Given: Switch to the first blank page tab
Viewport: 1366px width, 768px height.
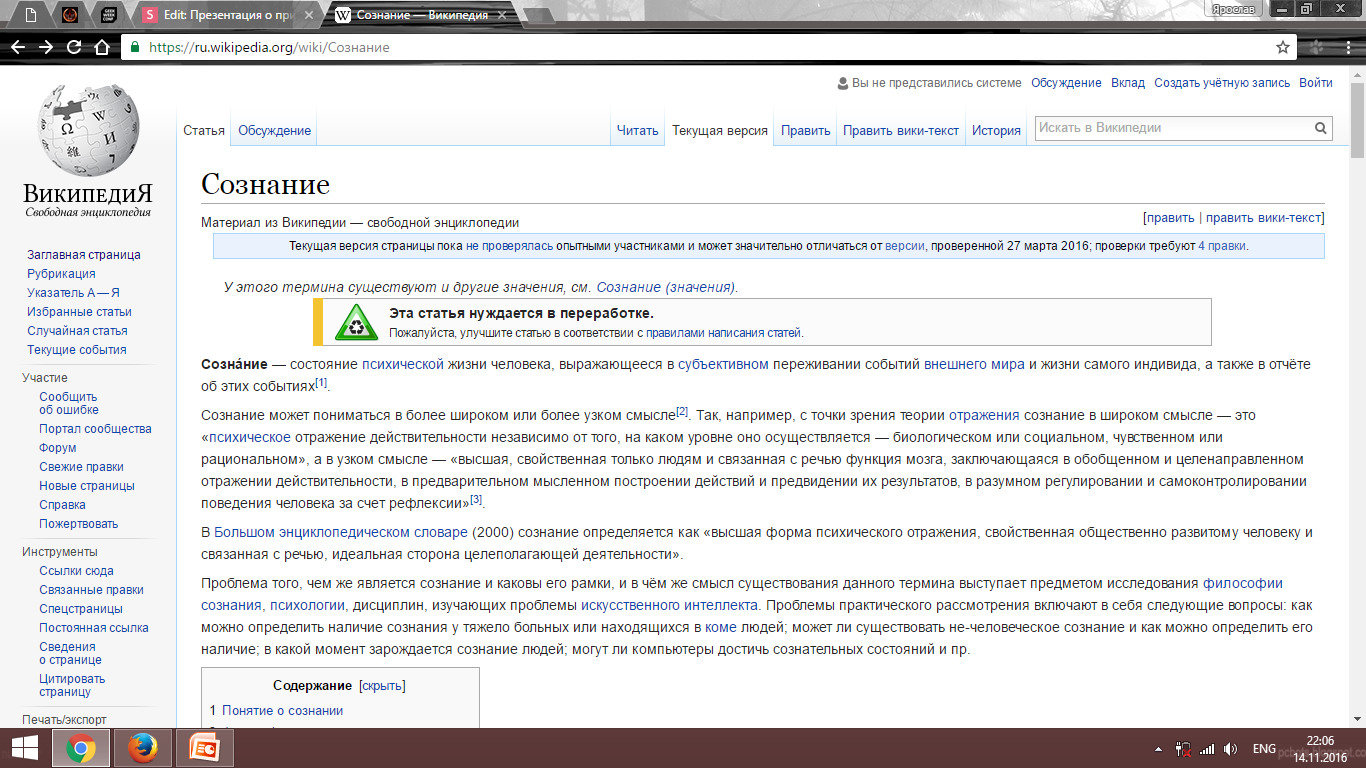Looking at the screenshot, I should (x=30, y=14).
